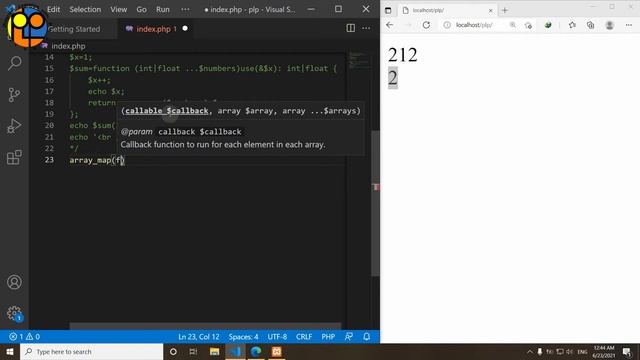The height and width of the screenshot is (360, 640).
Task: Open tab actions menu in Edge
Action: tap(388, 10)
